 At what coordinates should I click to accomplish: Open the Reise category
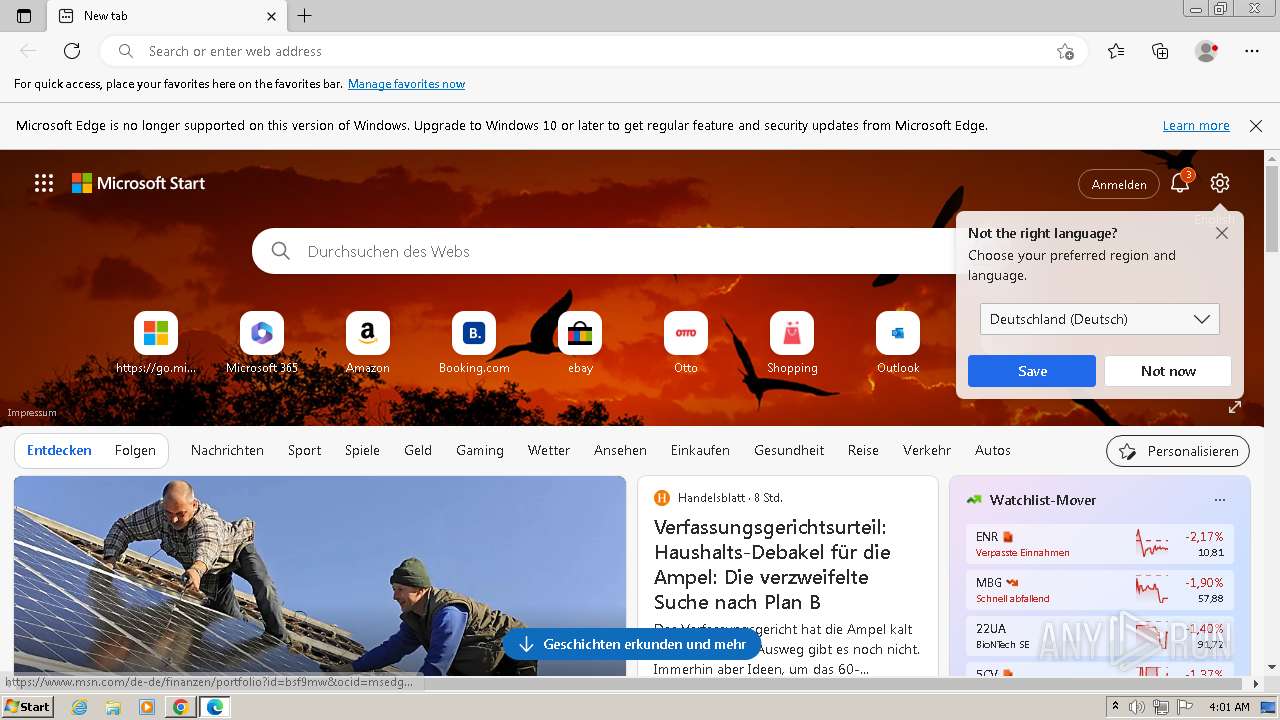coord(863,450)
